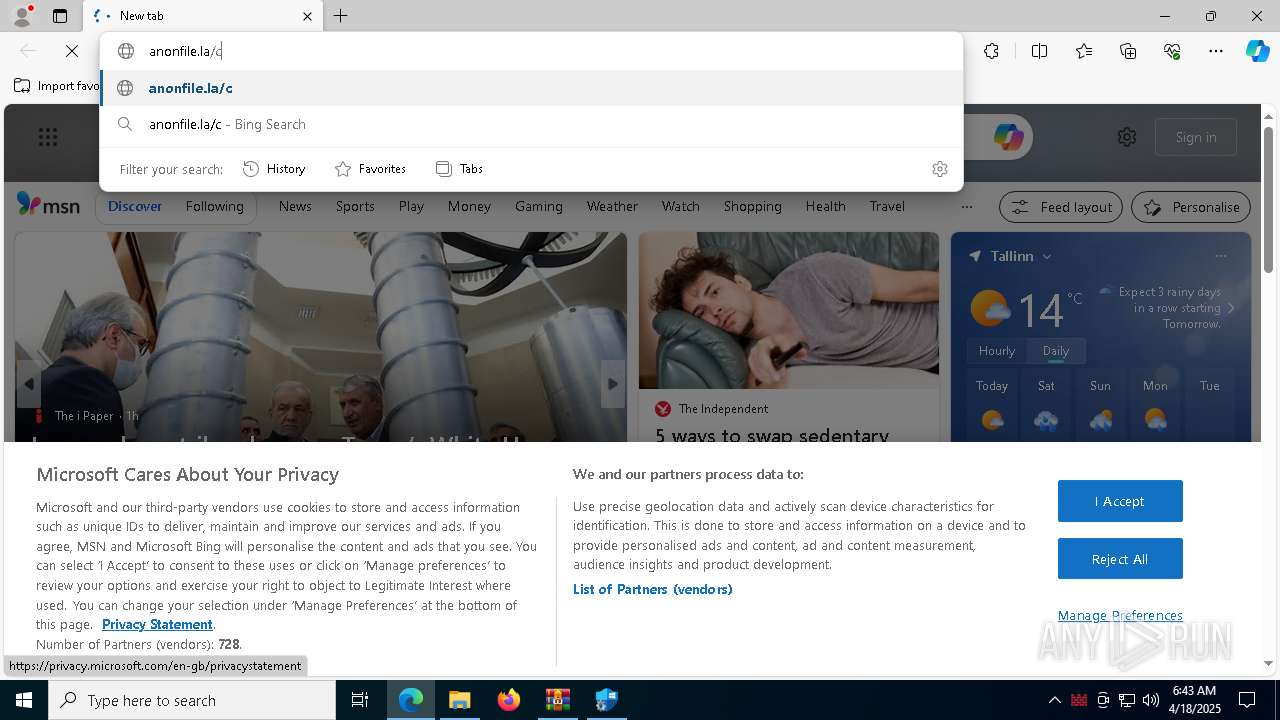The image size is (1280, 720).
Task: Open the Feed layout button
Action: click(1061, 207)
